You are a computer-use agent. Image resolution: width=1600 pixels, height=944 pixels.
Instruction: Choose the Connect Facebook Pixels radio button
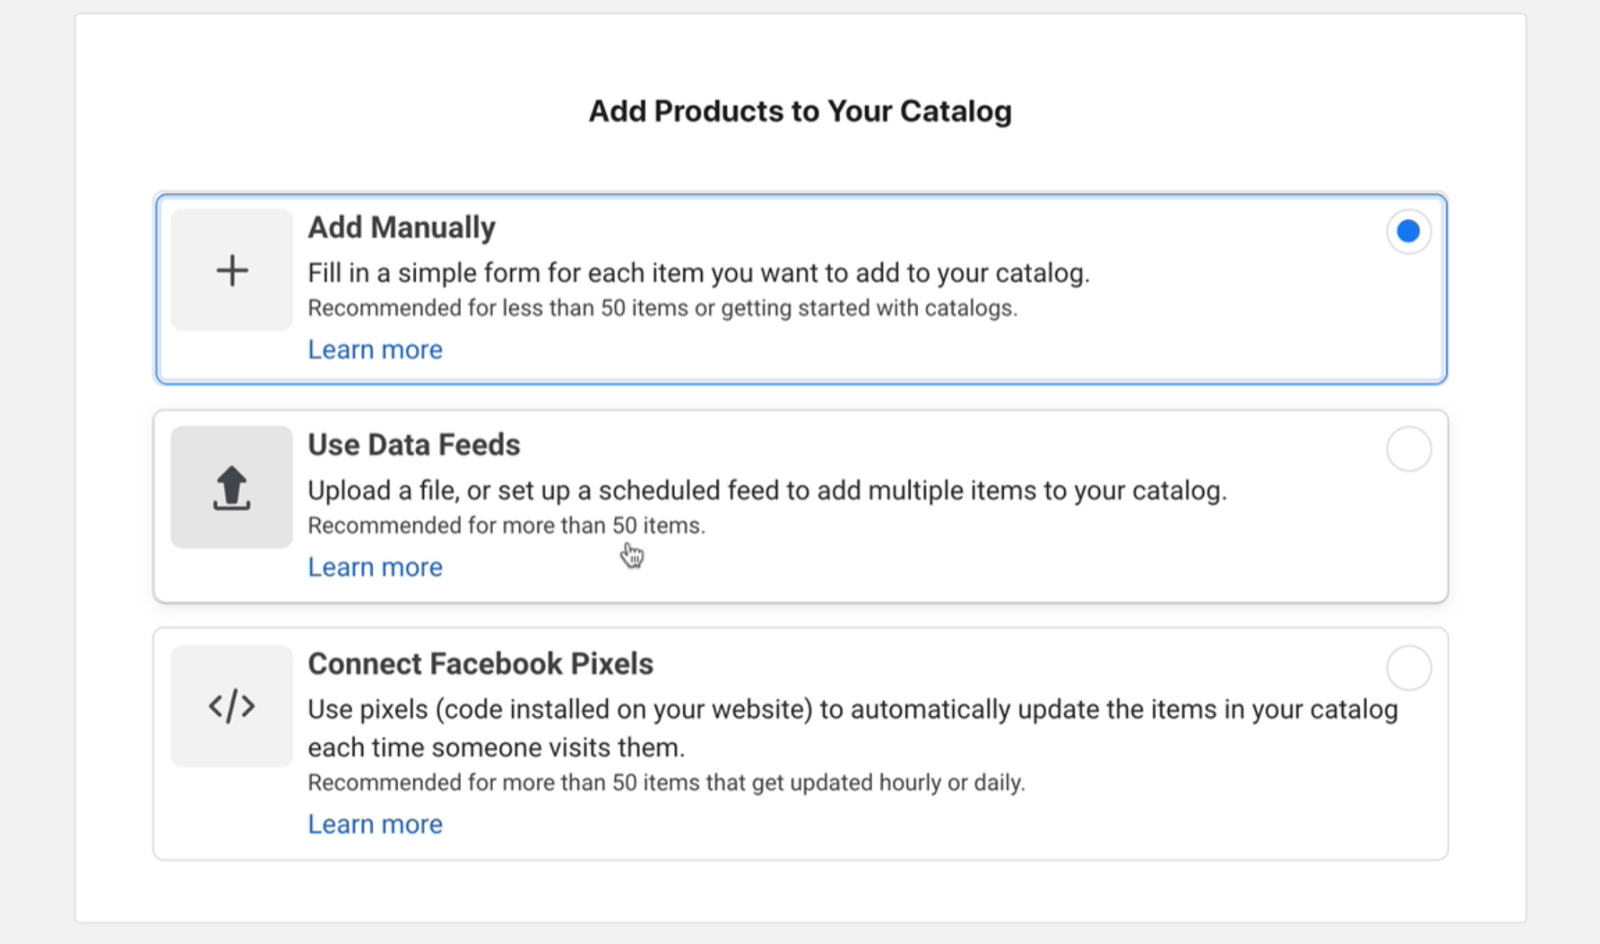click(x=1408, y=667)
